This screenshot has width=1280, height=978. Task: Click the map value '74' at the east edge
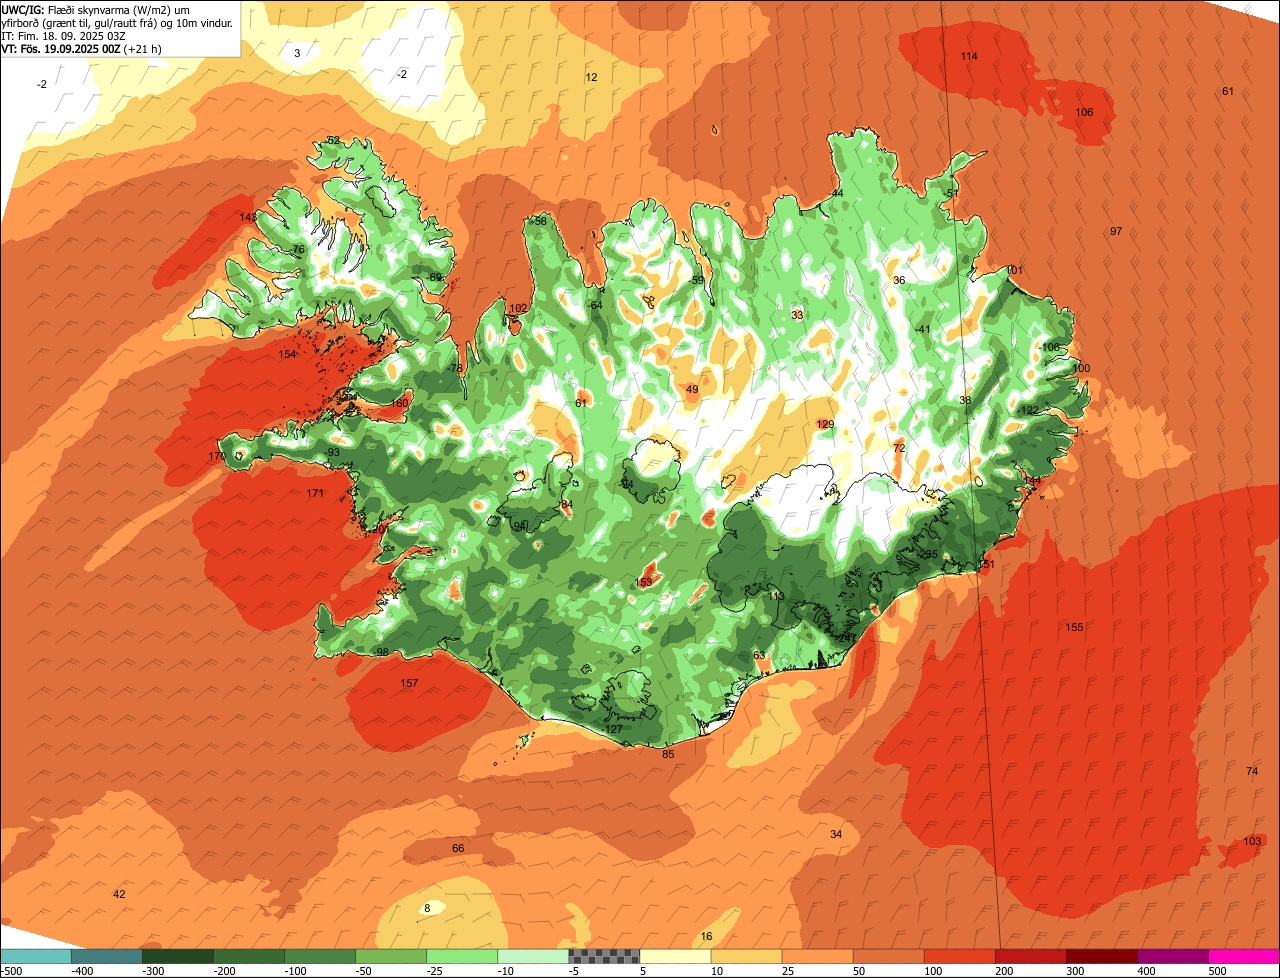click(1252, 771)
